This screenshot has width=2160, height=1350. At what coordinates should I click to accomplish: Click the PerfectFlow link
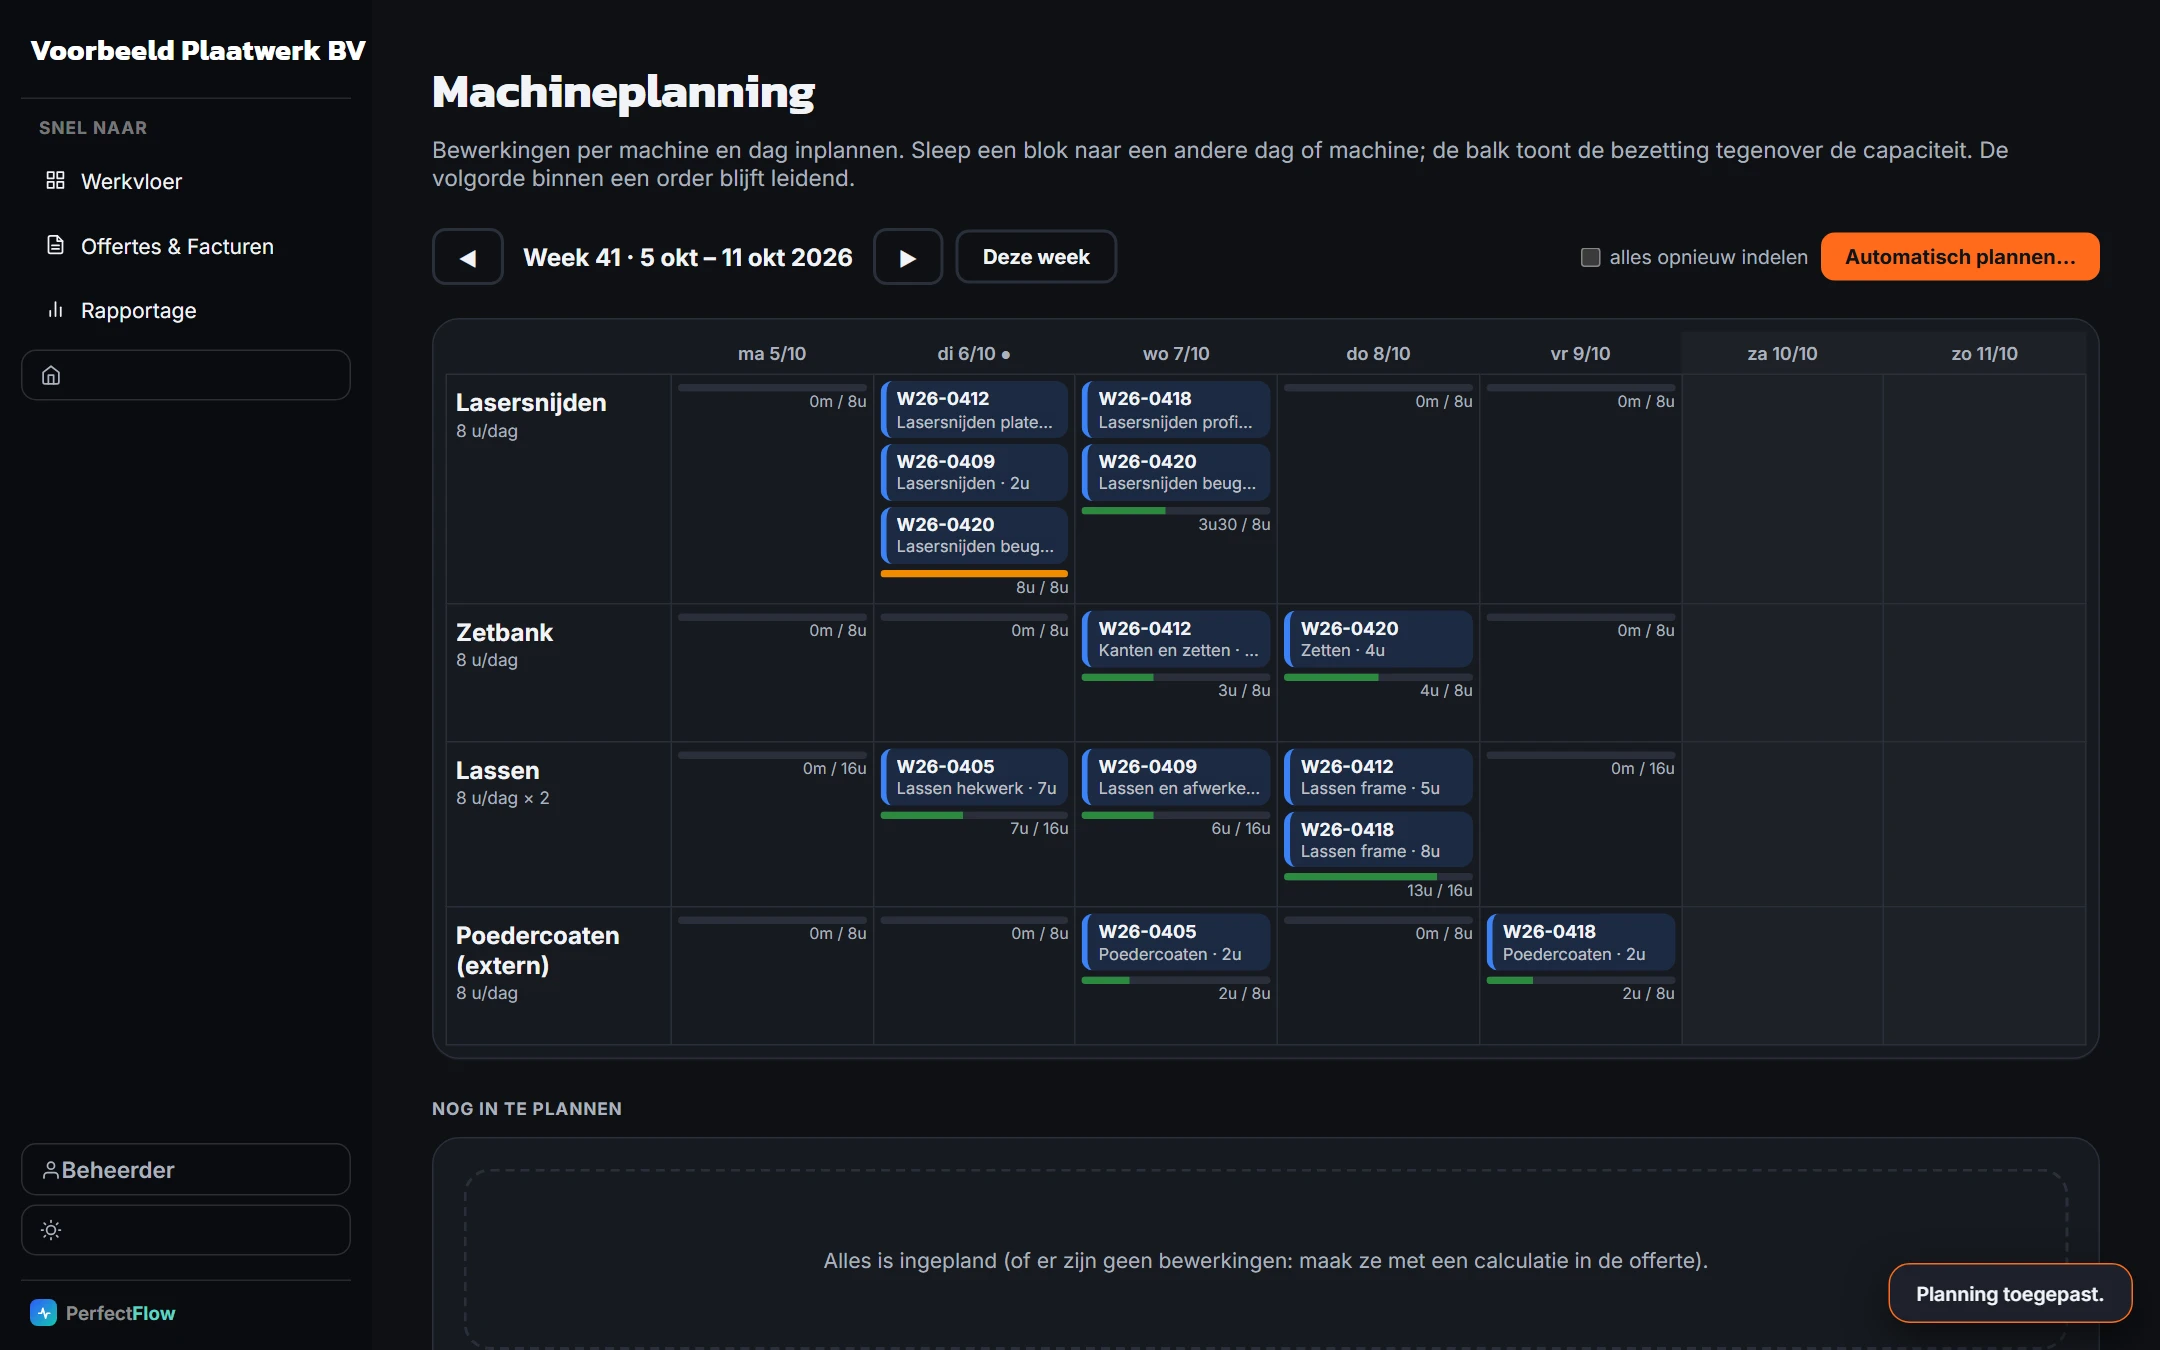click(103, 1313)
